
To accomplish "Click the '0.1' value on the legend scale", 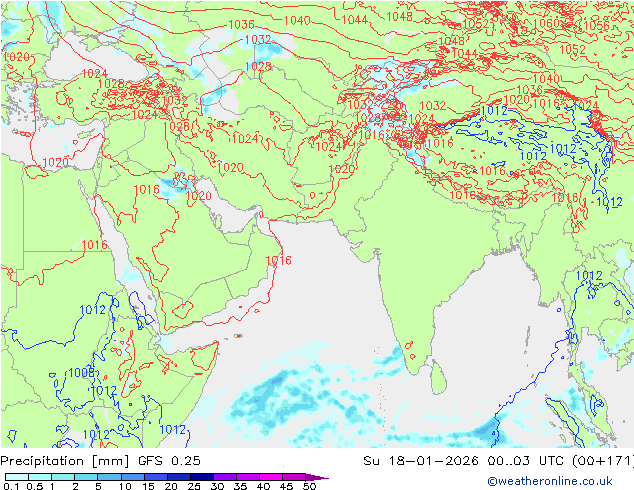I will coord(11,486).
